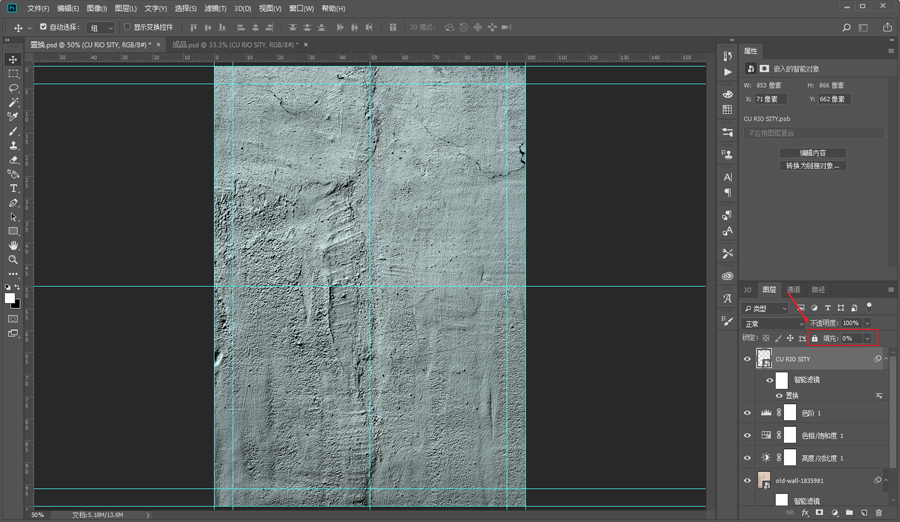
Task: Select the Zoom tool in toolbar
Action: pyautogui.click(x=13, y=259)
